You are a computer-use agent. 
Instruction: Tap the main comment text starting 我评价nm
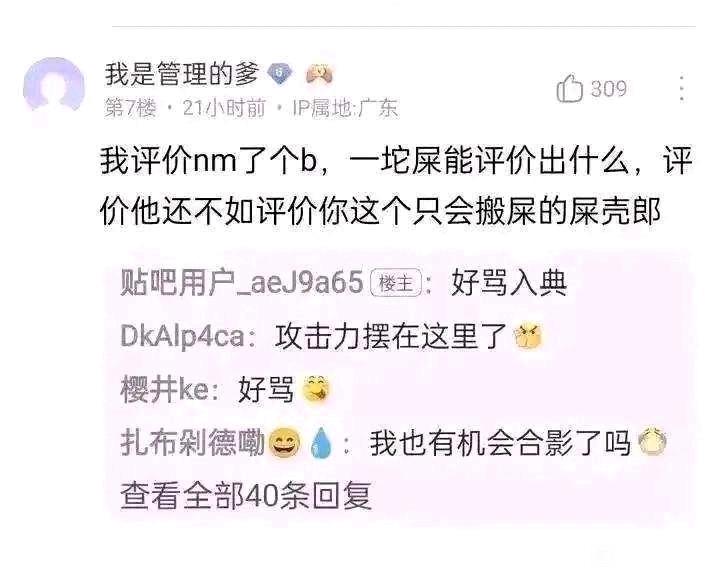click(396, 186)
